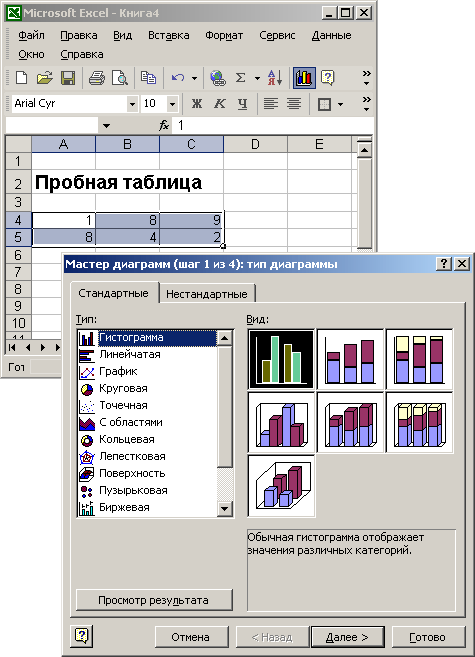Select Круговая in the chart type list
The height and width of the screenshot is (657, 475).
click(123, 388)
